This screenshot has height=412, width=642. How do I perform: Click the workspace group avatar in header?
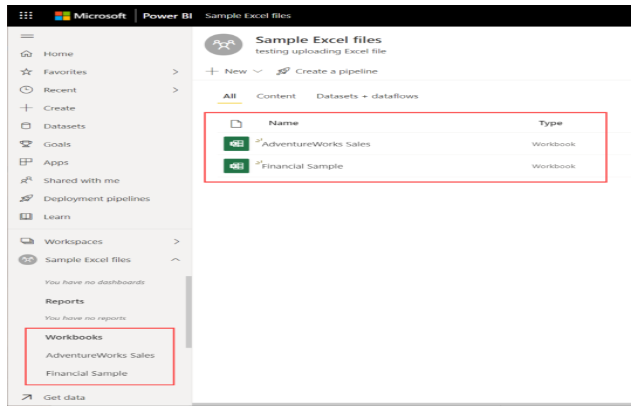224,44
